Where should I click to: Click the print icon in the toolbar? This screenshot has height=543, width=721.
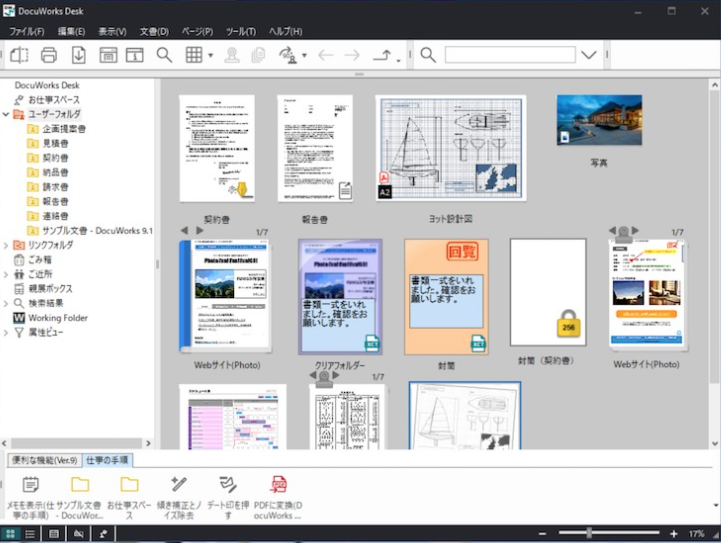[49, 55]
